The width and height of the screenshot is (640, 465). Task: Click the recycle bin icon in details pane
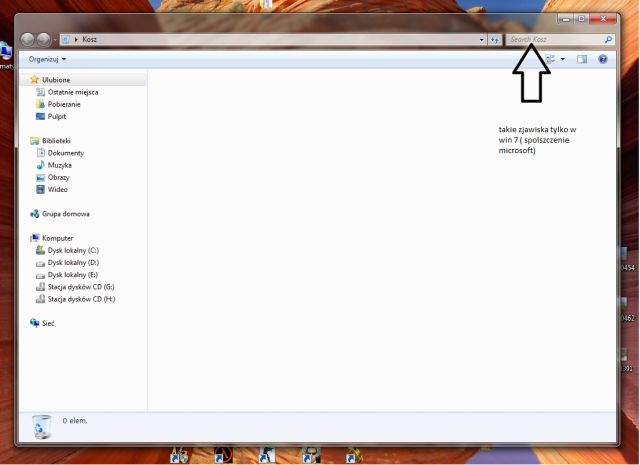pos(41,426)
